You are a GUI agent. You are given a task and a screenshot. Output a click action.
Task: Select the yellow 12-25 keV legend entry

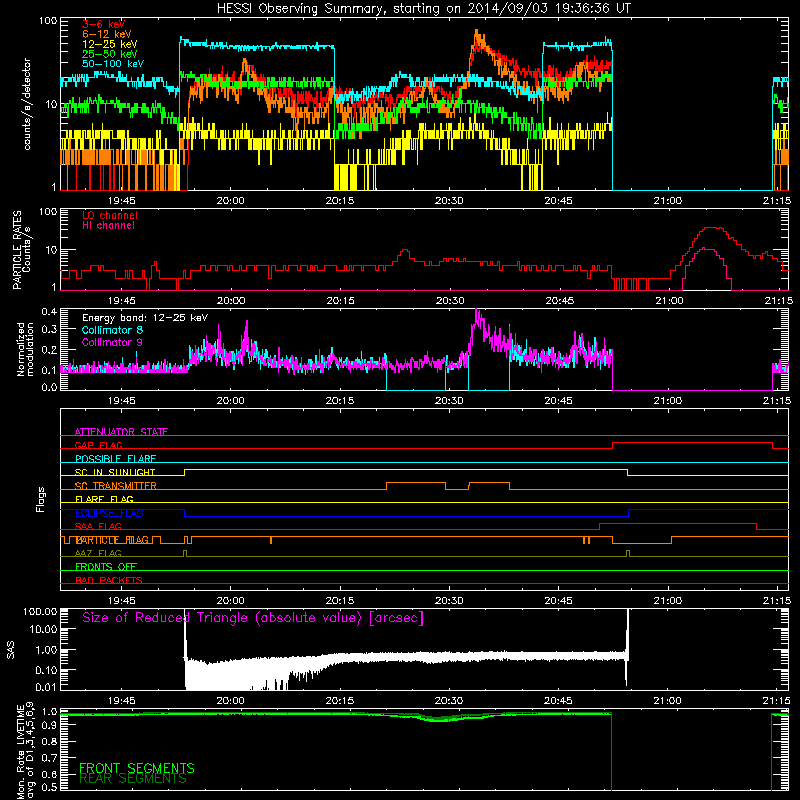(x=110, y=44)
